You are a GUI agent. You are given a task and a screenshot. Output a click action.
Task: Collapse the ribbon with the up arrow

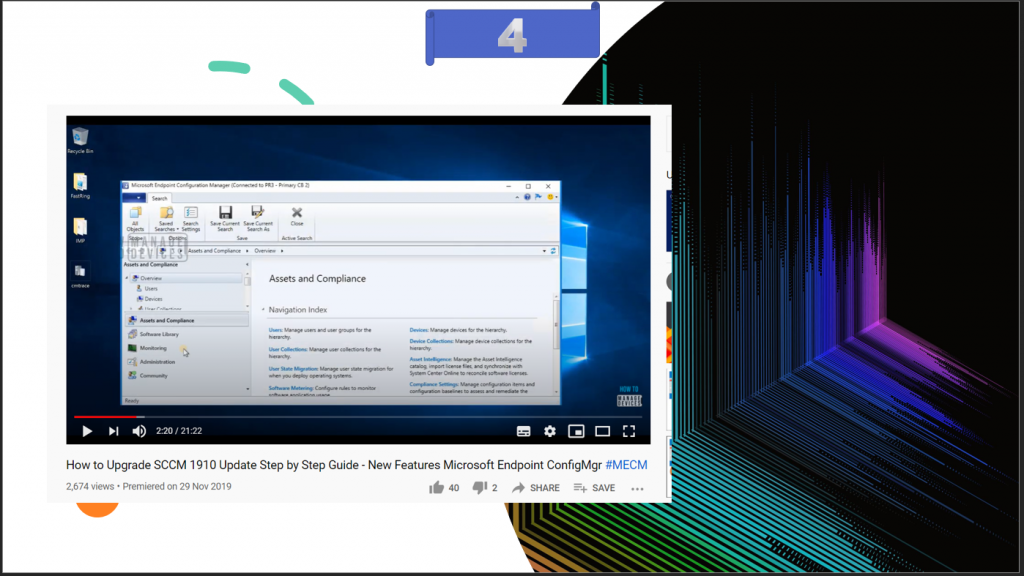point(517,197)
